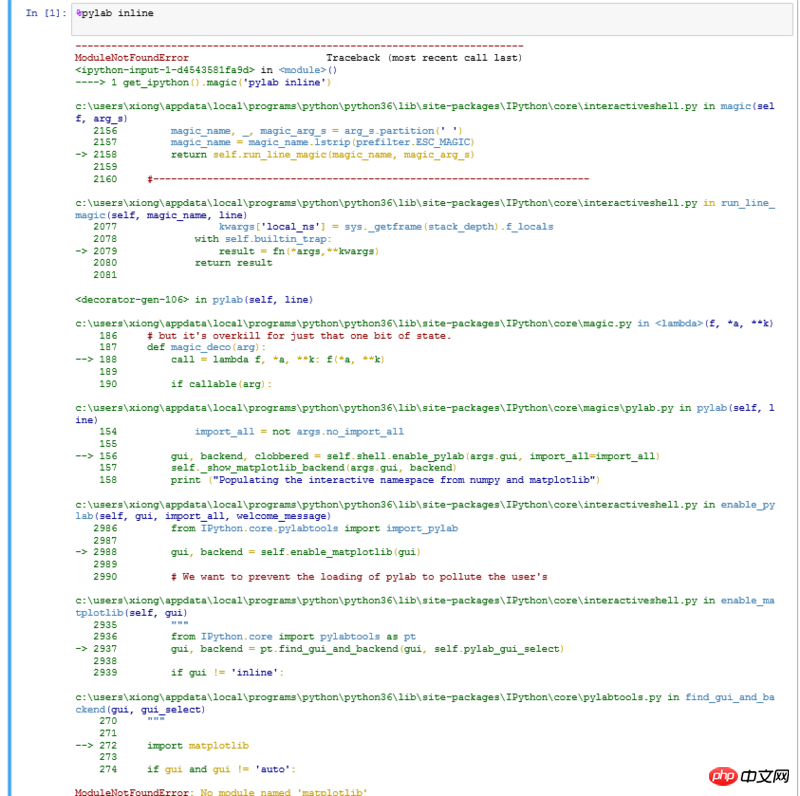Click the pylabtools.py file path
This screenshot has height=796, width=800.
(371, 696)
